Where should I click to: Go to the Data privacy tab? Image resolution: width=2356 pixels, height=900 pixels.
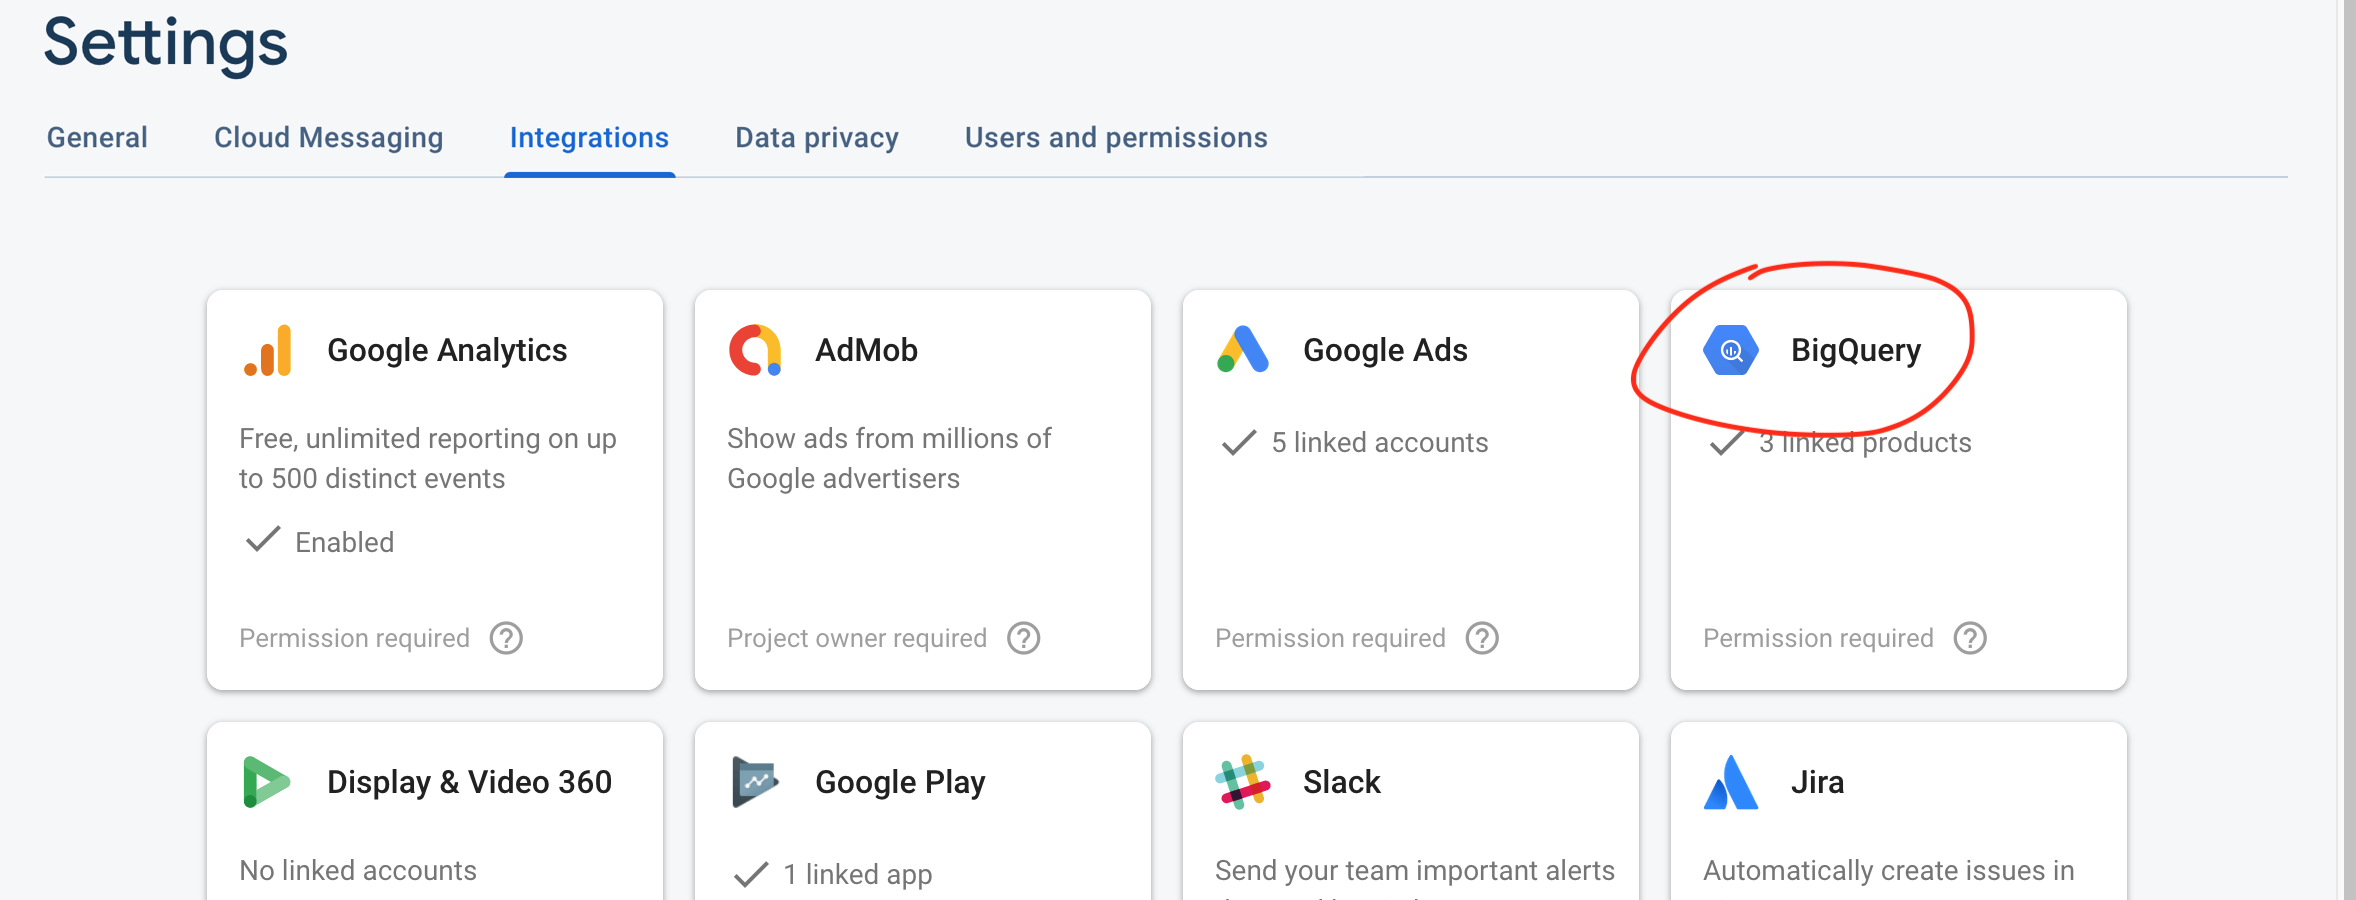(817, 138)
